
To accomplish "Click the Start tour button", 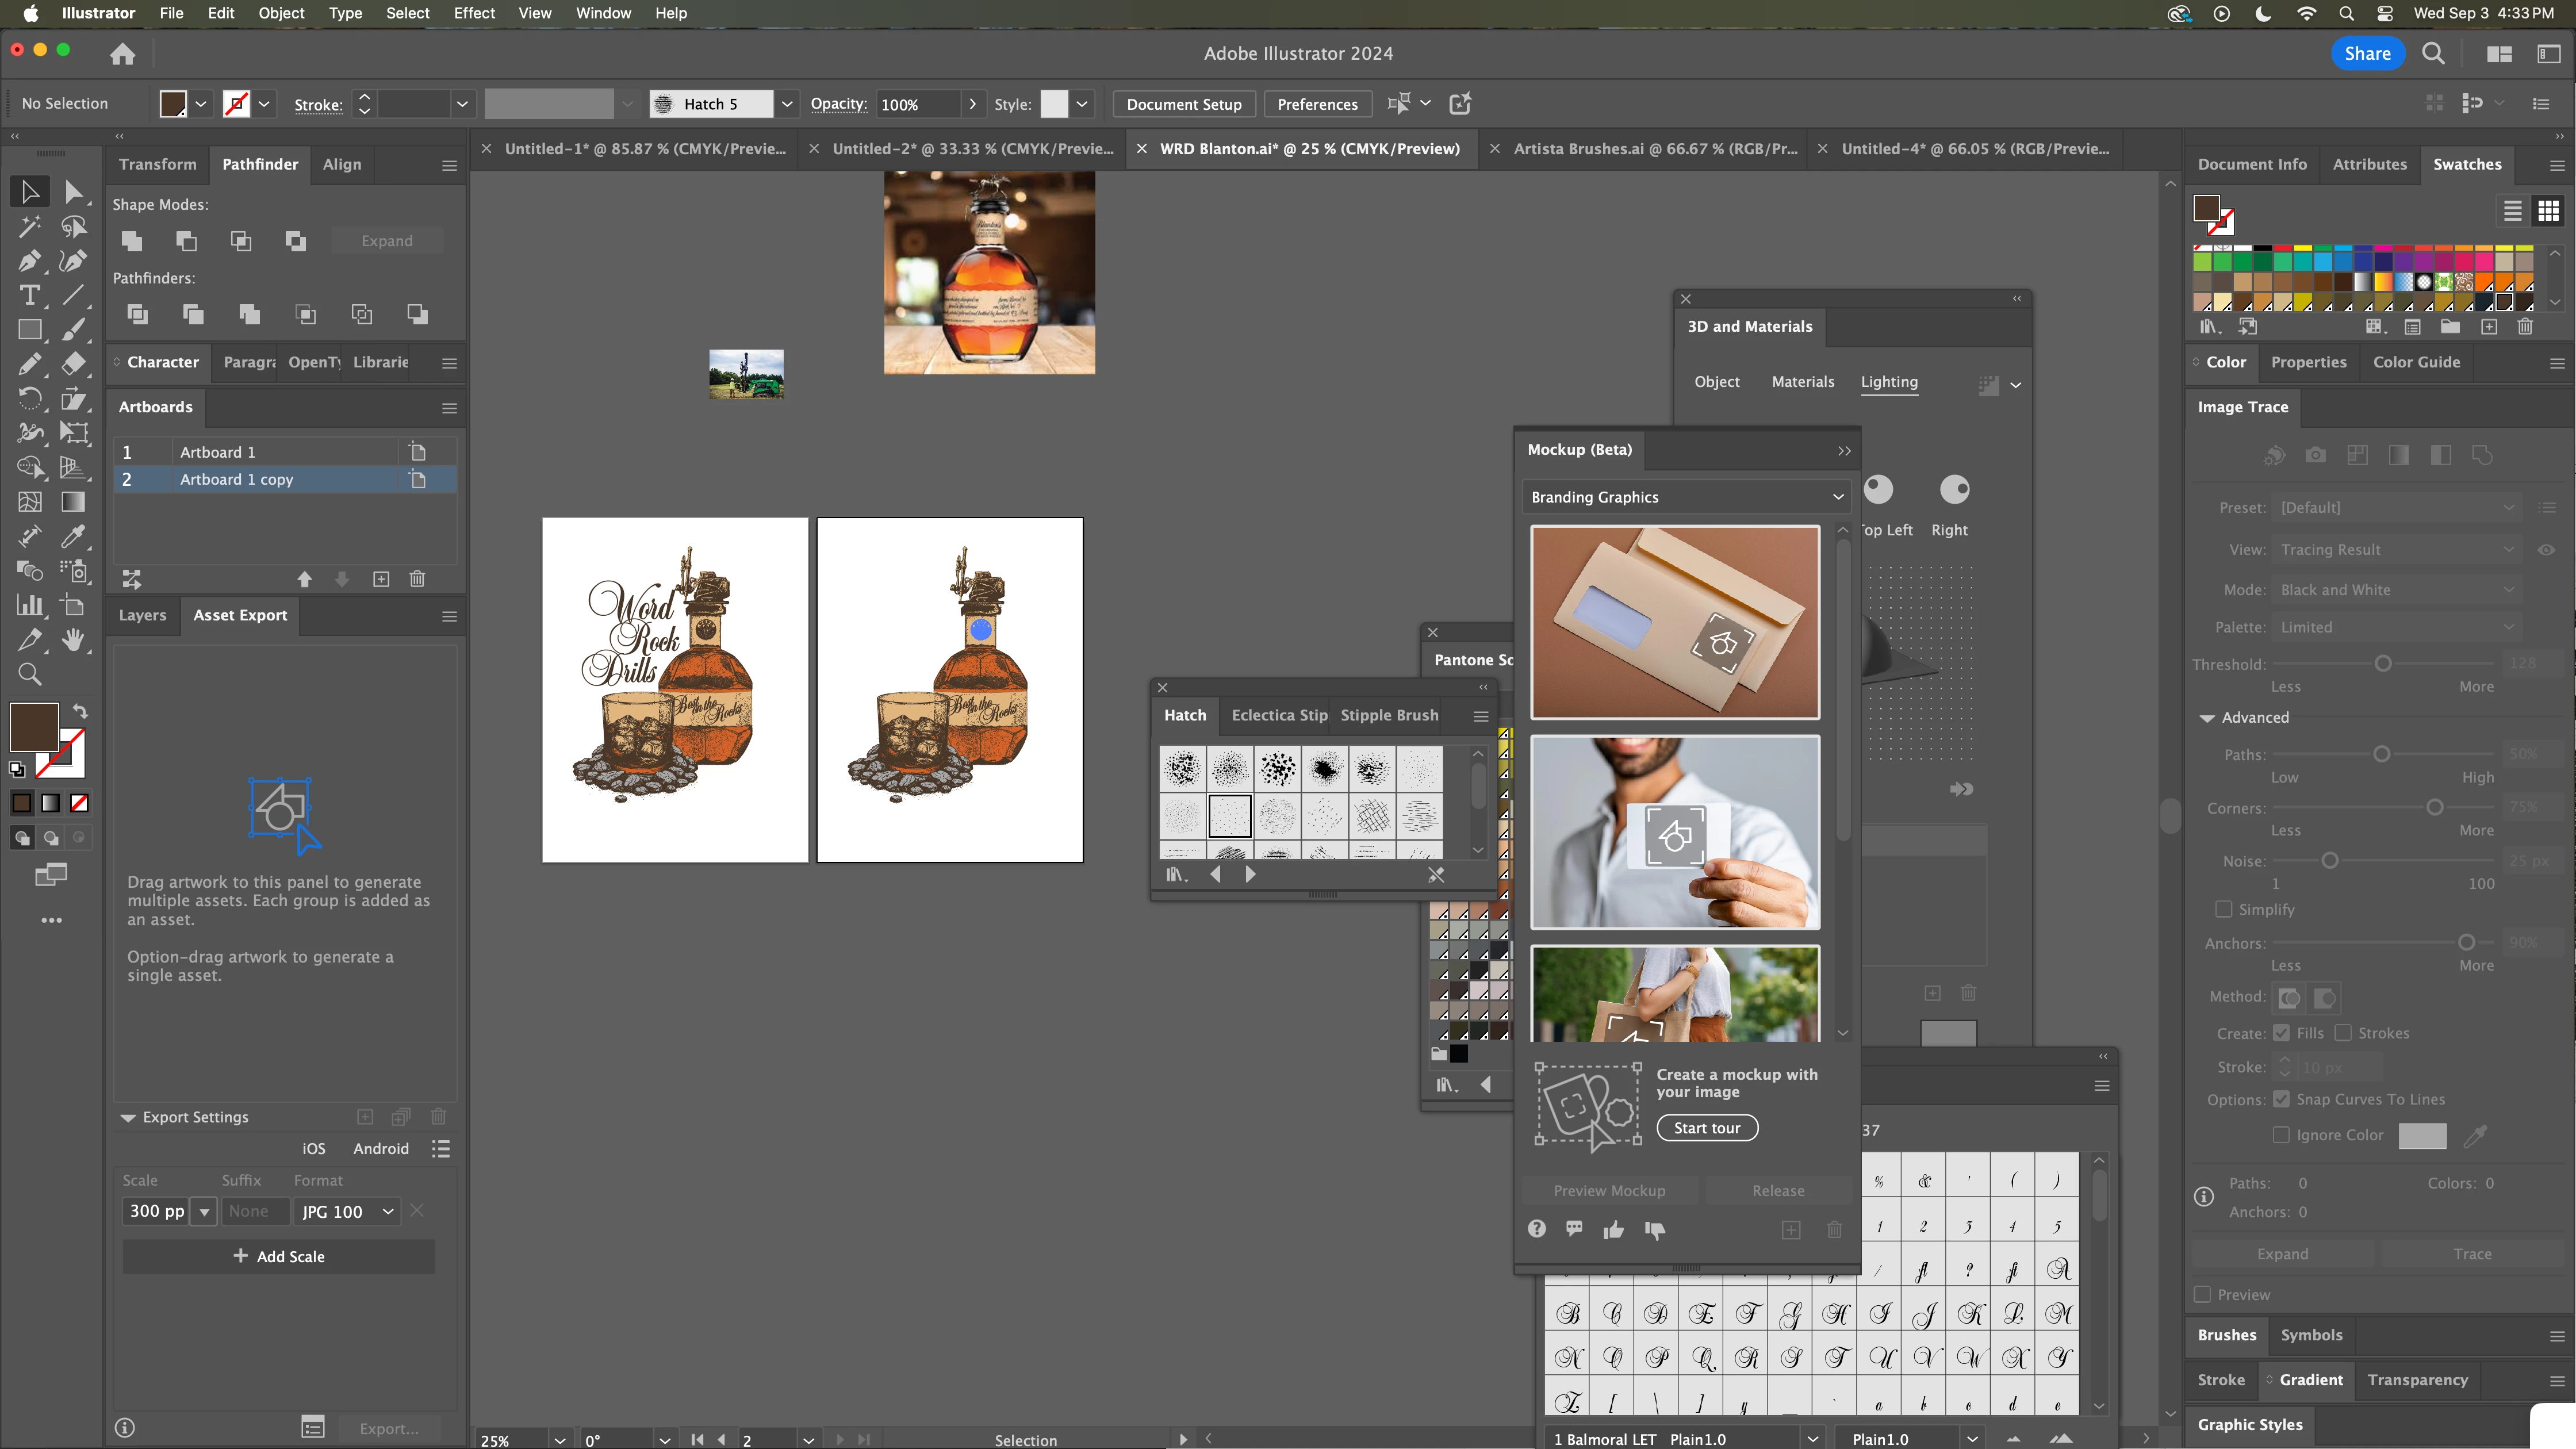I will pyautogui.click(x=1706, y=1128).
